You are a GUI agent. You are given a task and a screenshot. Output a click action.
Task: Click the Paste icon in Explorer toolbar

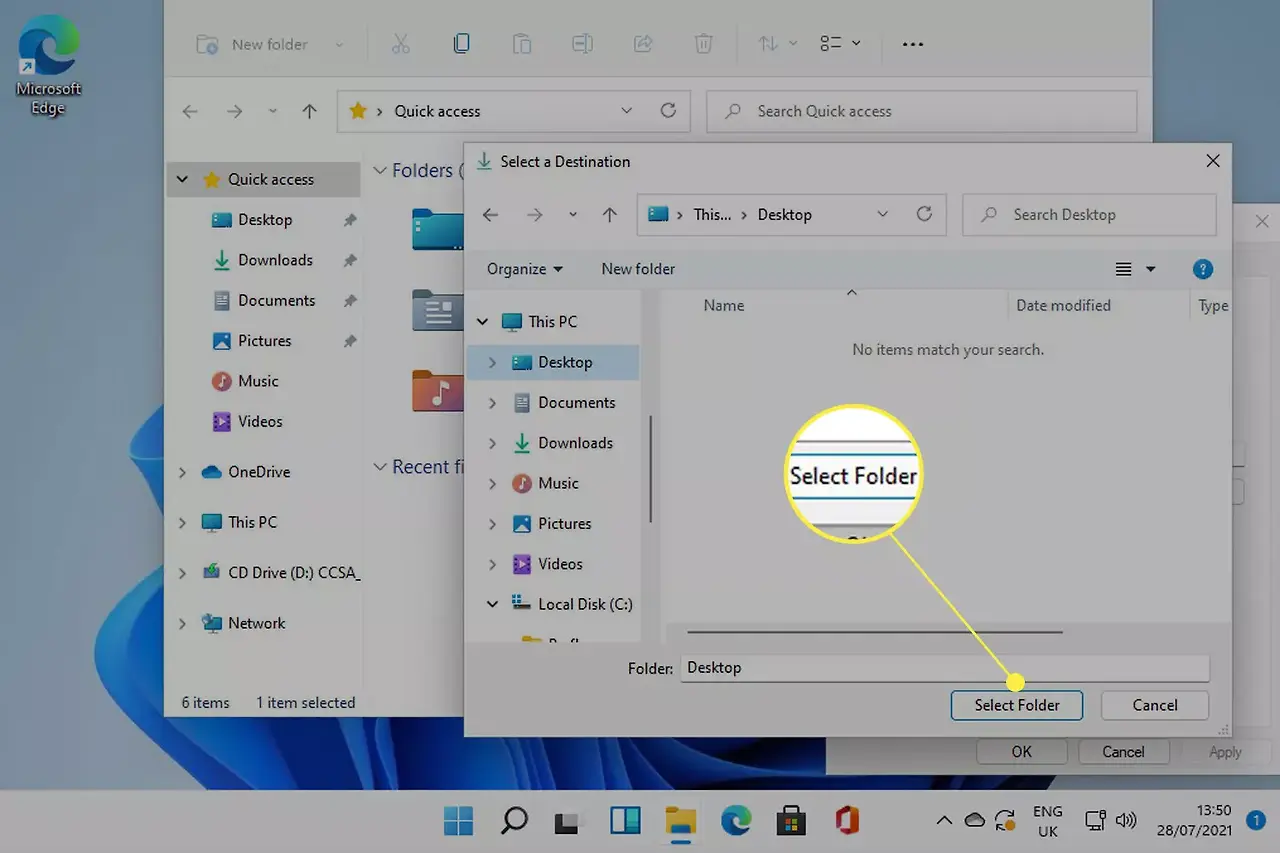[x=522, y=44]
